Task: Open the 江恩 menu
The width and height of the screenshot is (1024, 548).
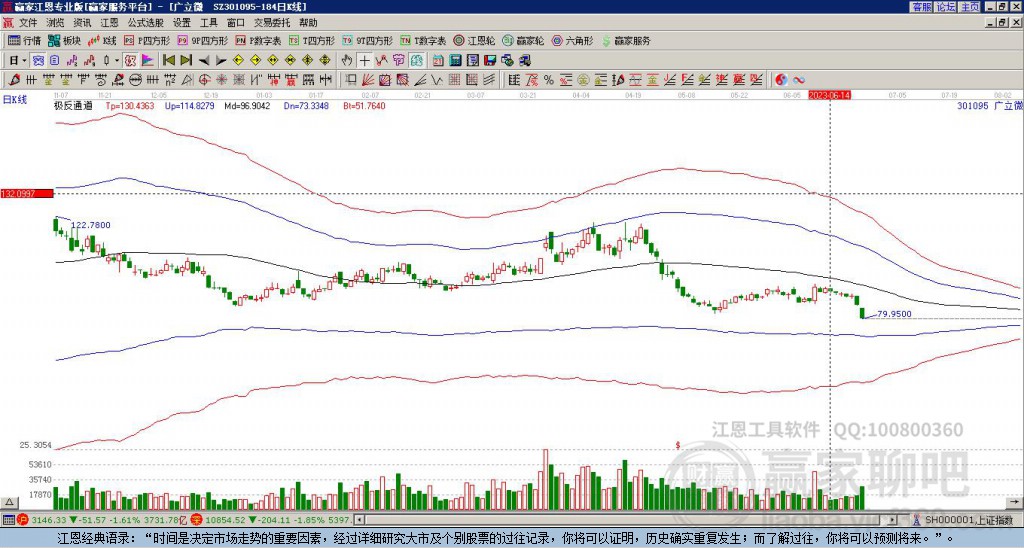Action: pos(109,23)
